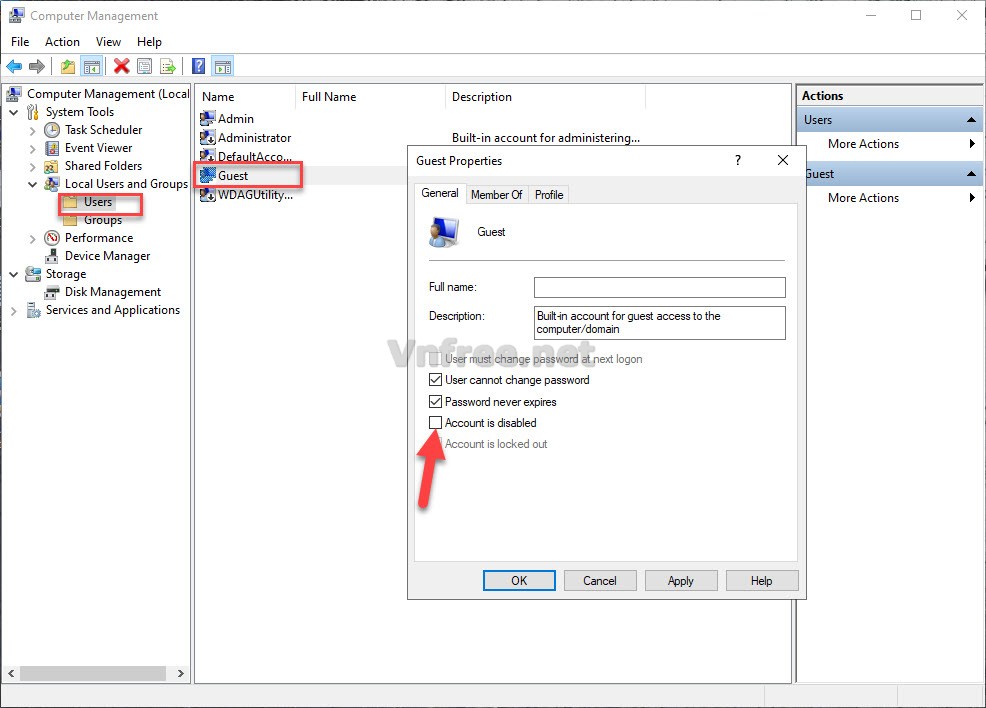Click the Back navigation arrow in the toolbar
The image size is (986, 708).
tap(14, 66)
